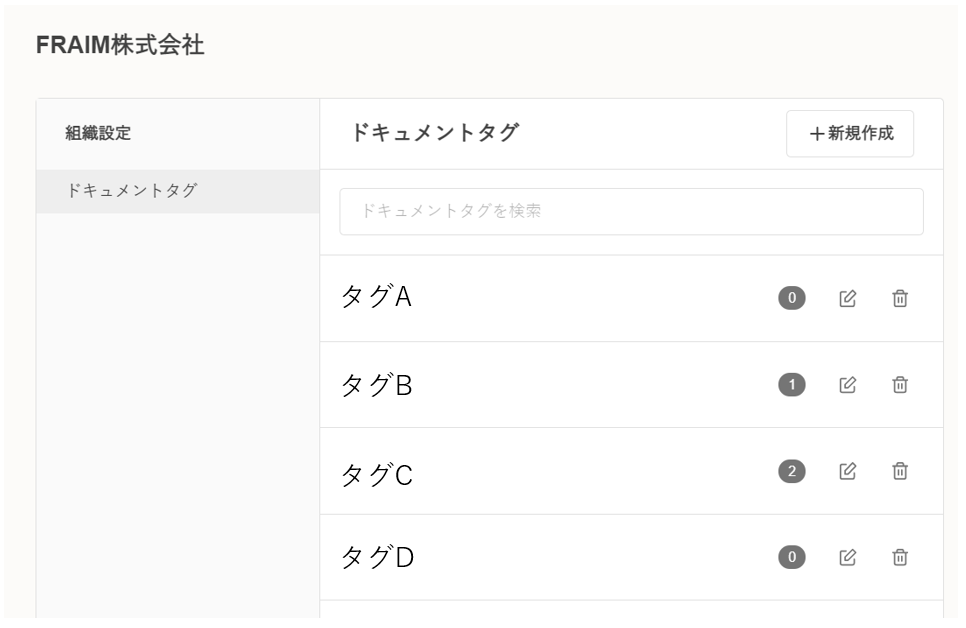Click the trash icon for タグB

coord(900,384)
